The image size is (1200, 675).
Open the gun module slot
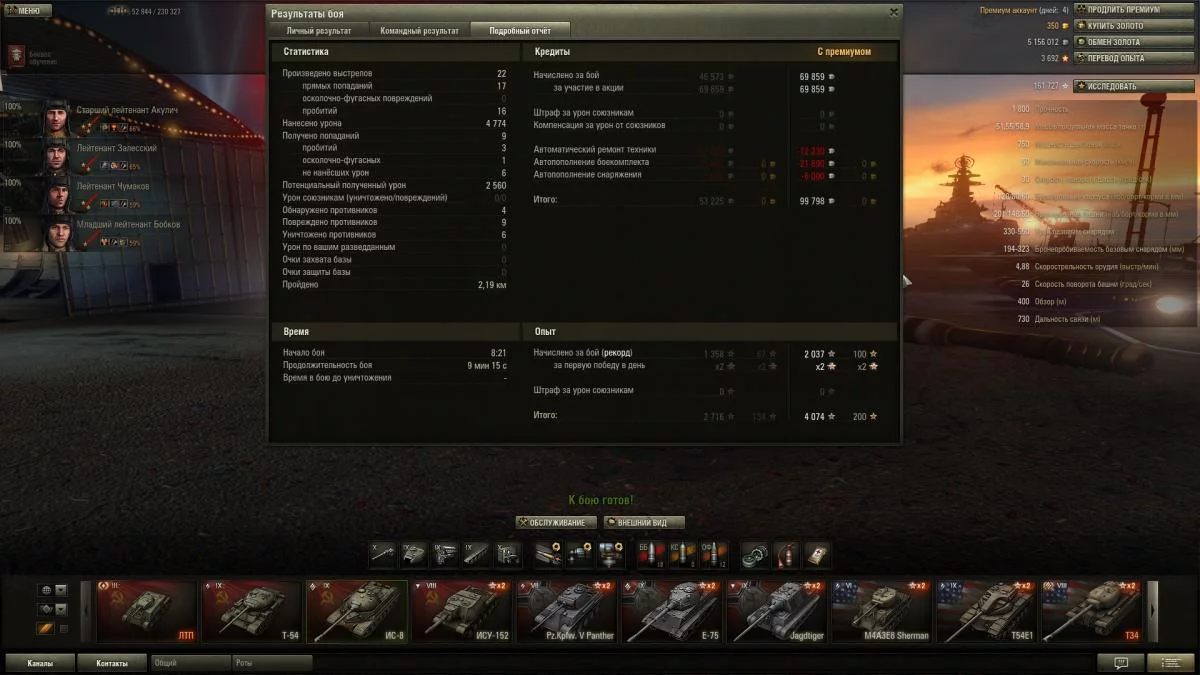point(383,554)
